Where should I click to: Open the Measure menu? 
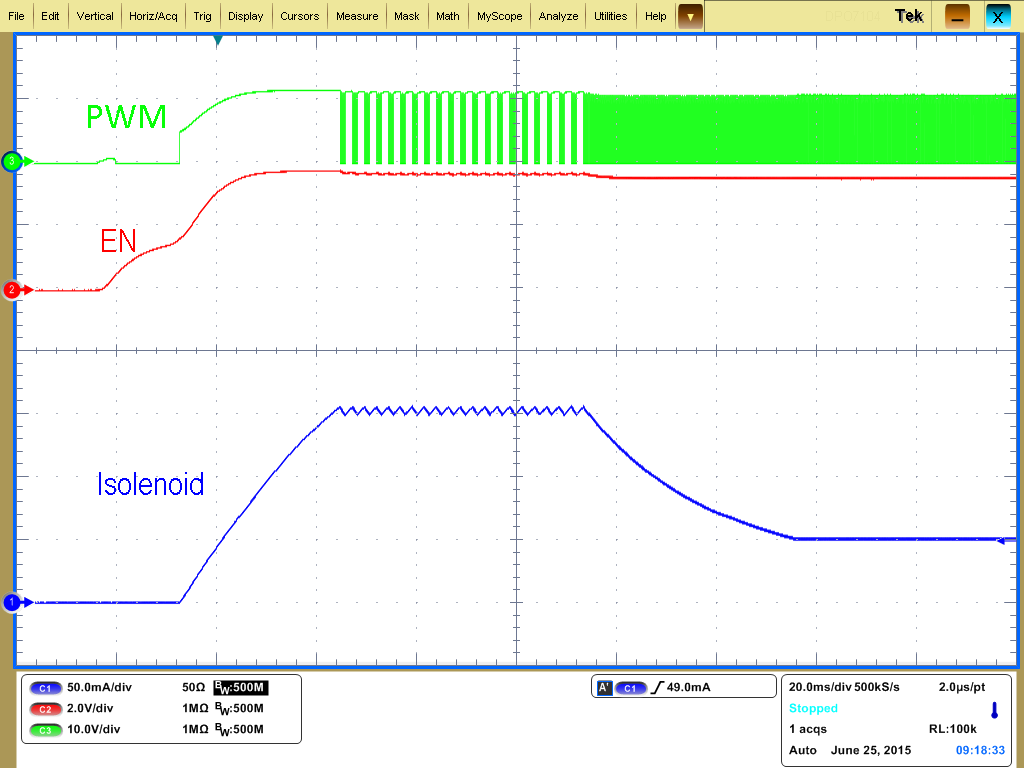pos(357,16)
